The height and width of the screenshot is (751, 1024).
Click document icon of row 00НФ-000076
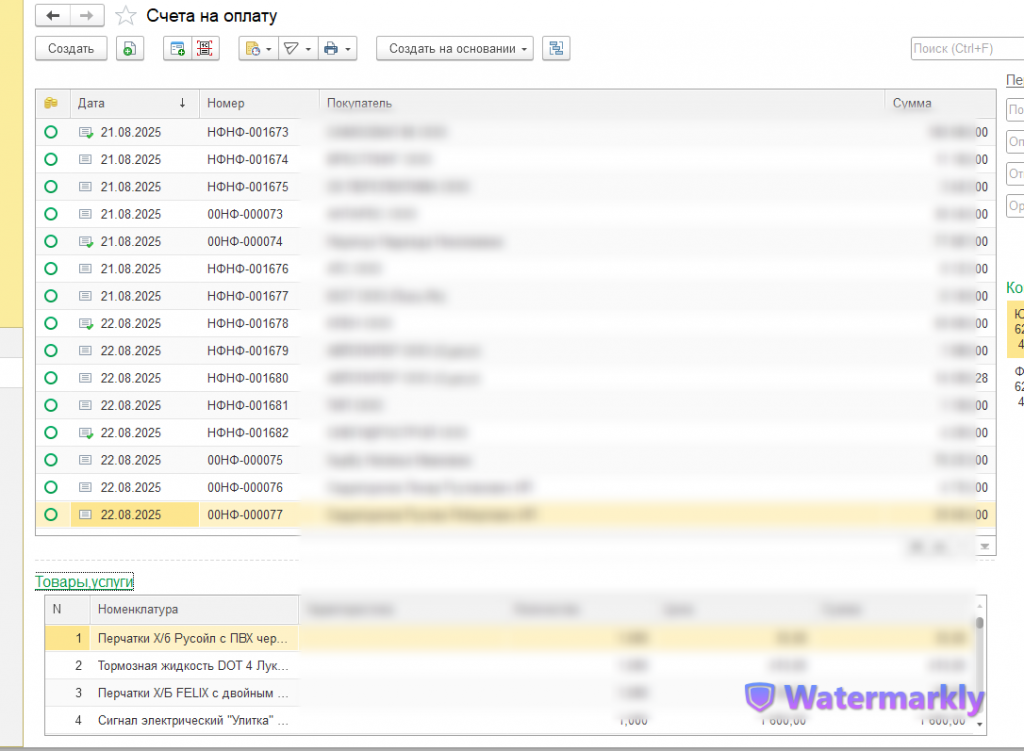[85, 488]
